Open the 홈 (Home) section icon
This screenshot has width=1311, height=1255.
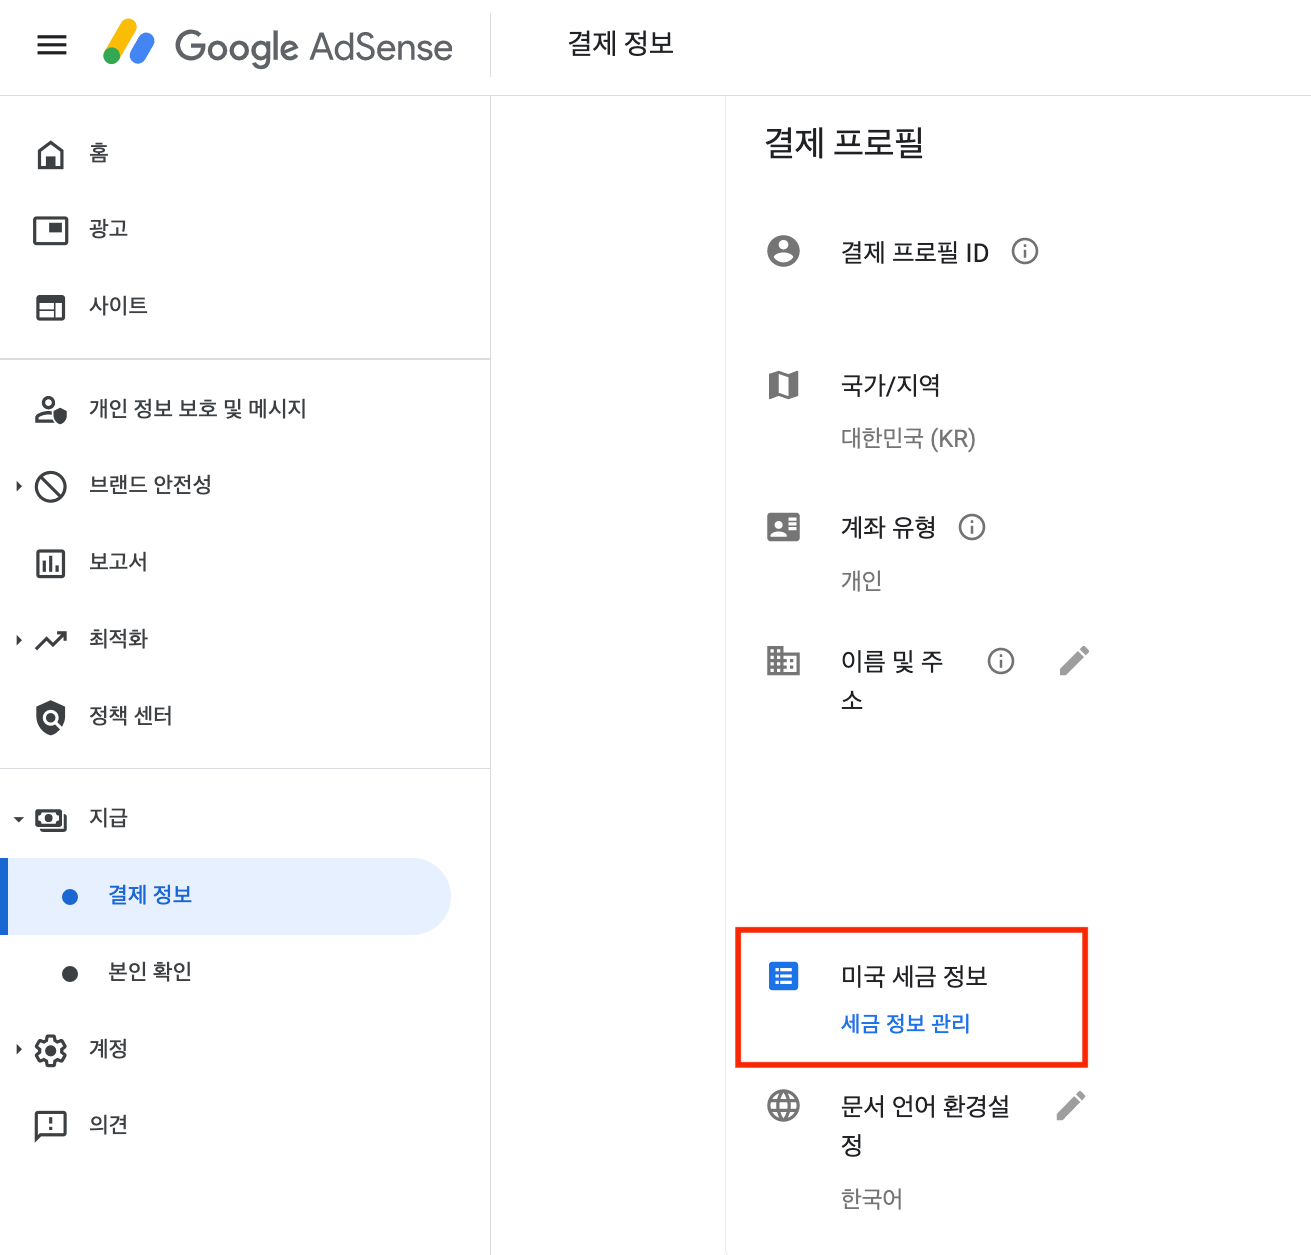50,153
